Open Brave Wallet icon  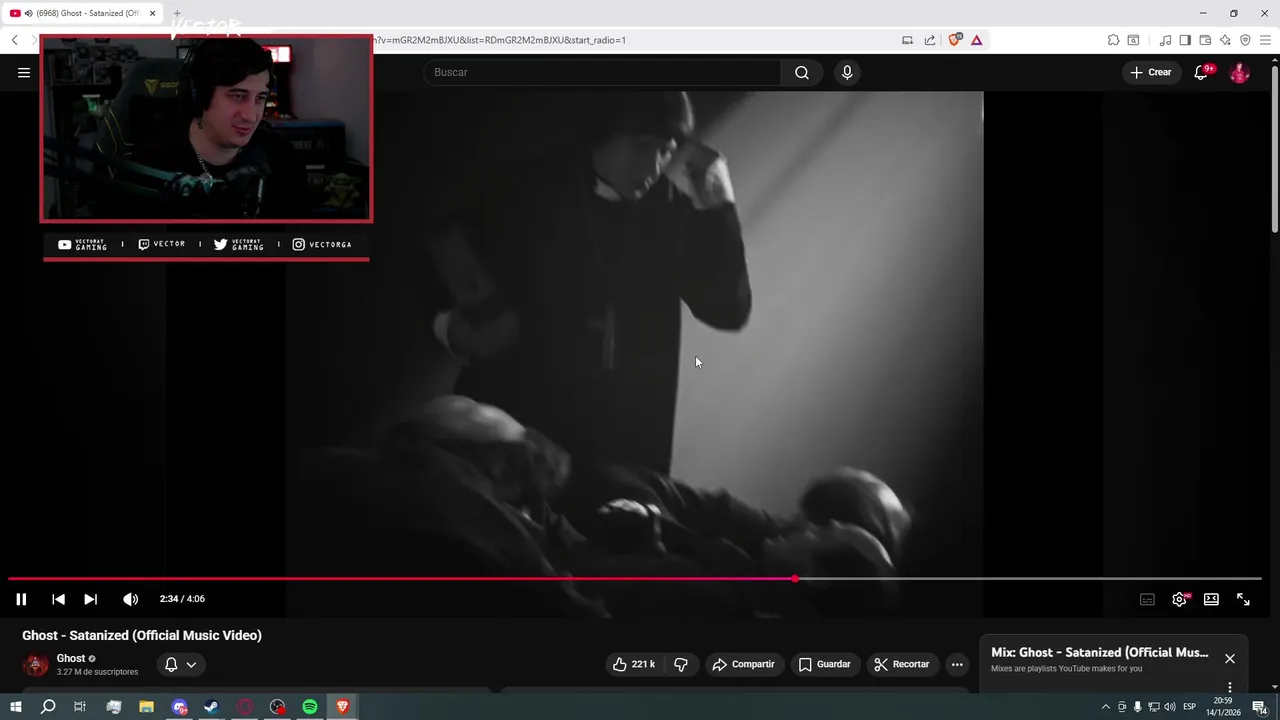click(x=1205, y=40)
